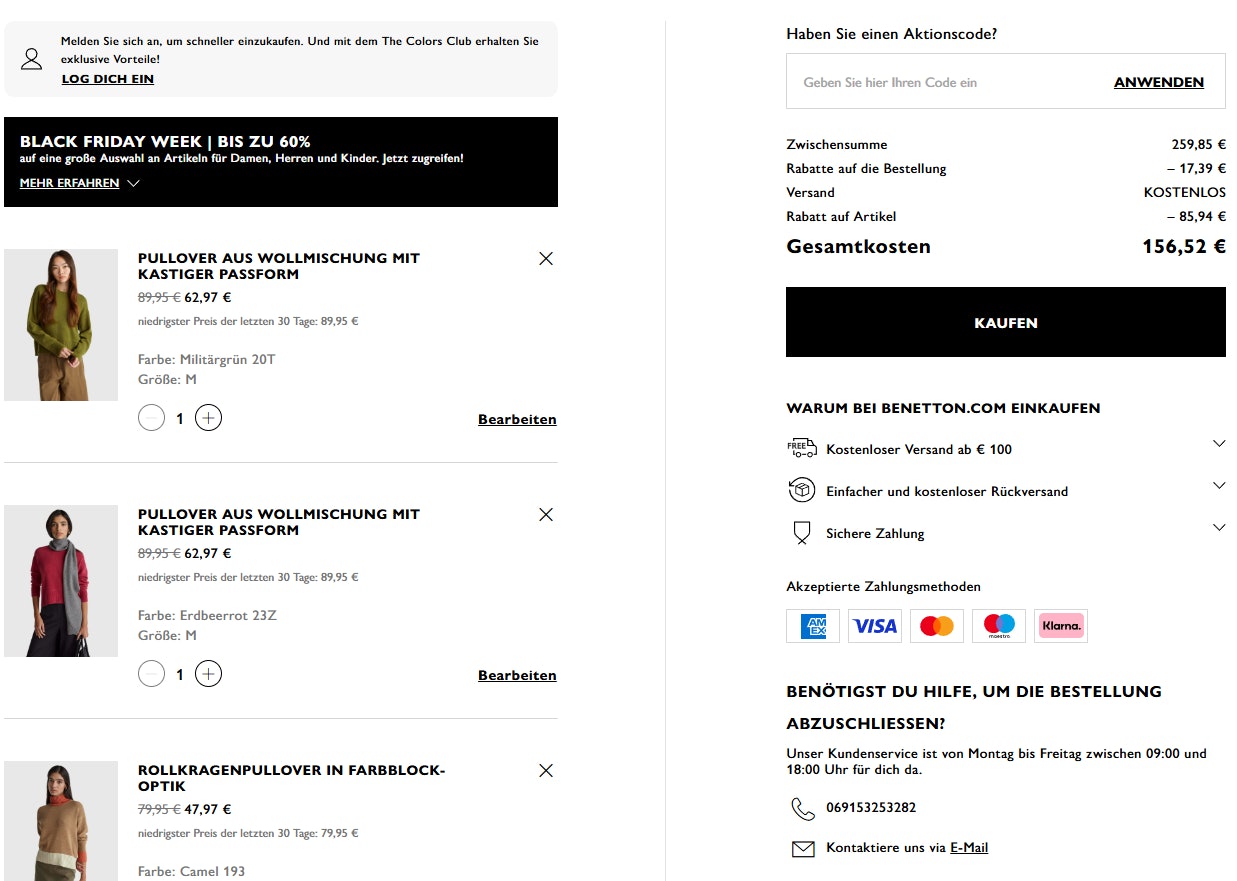Expand Kostenloser Versand ab € 100

pyautogui.click(x=1218, y=444)
